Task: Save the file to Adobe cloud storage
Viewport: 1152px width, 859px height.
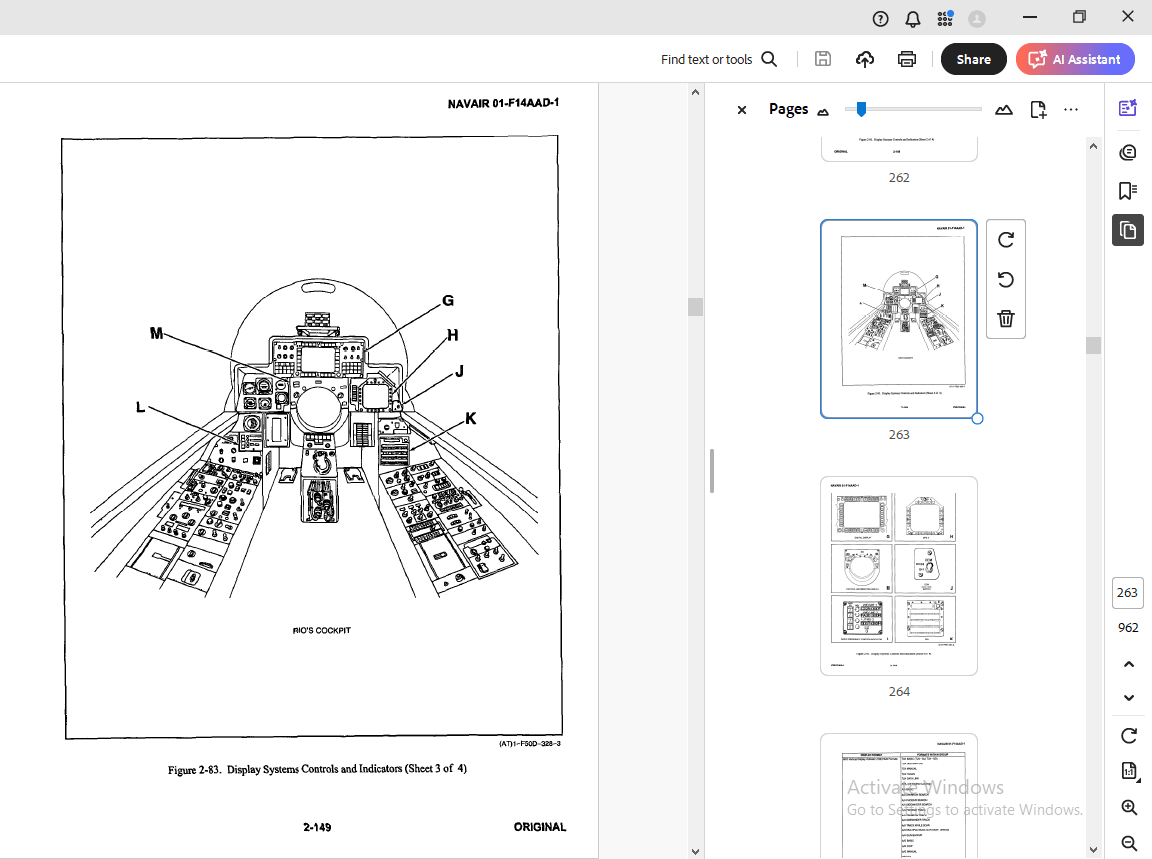Action: [x=864, y=59]
